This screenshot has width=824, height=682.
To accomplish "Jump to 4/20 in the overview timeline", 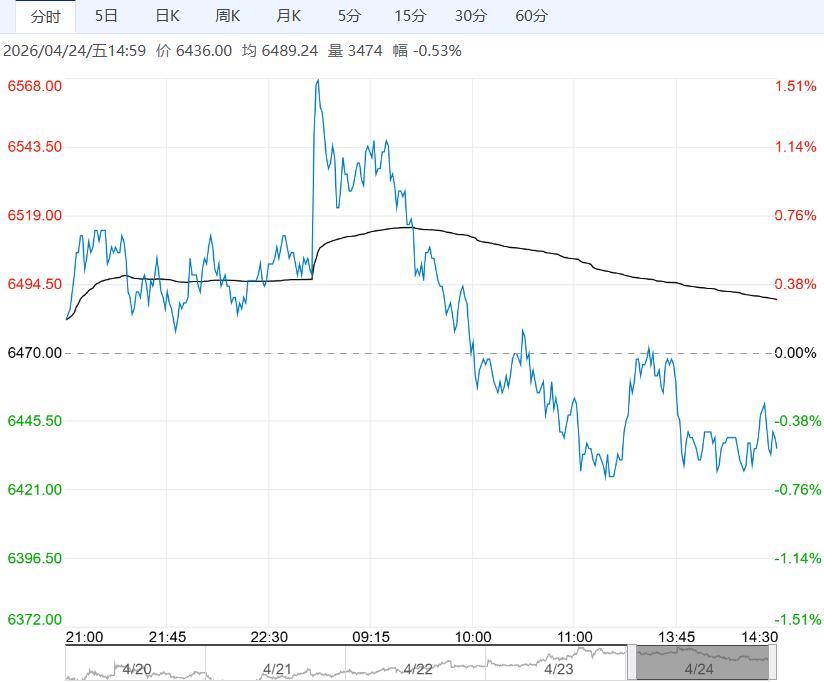I will [x=135, y=667].
